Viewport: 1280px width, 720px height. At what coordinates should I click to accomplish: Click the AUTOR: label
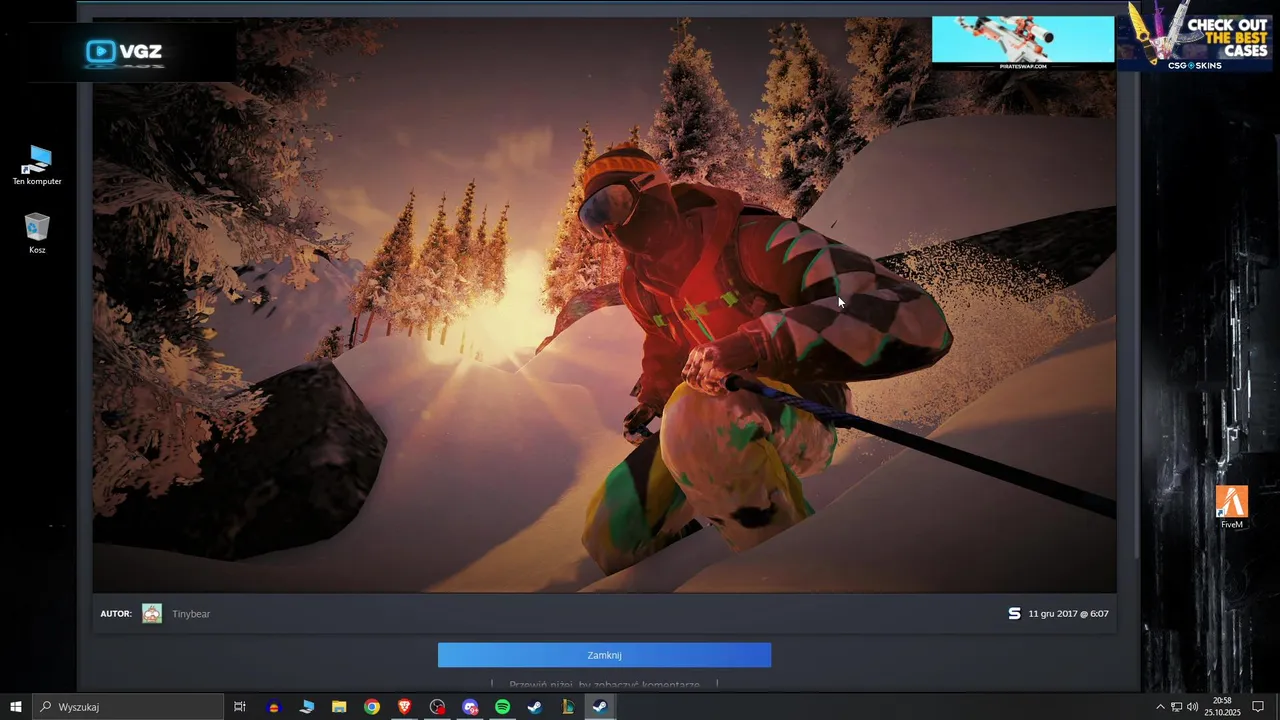[116, 614]
